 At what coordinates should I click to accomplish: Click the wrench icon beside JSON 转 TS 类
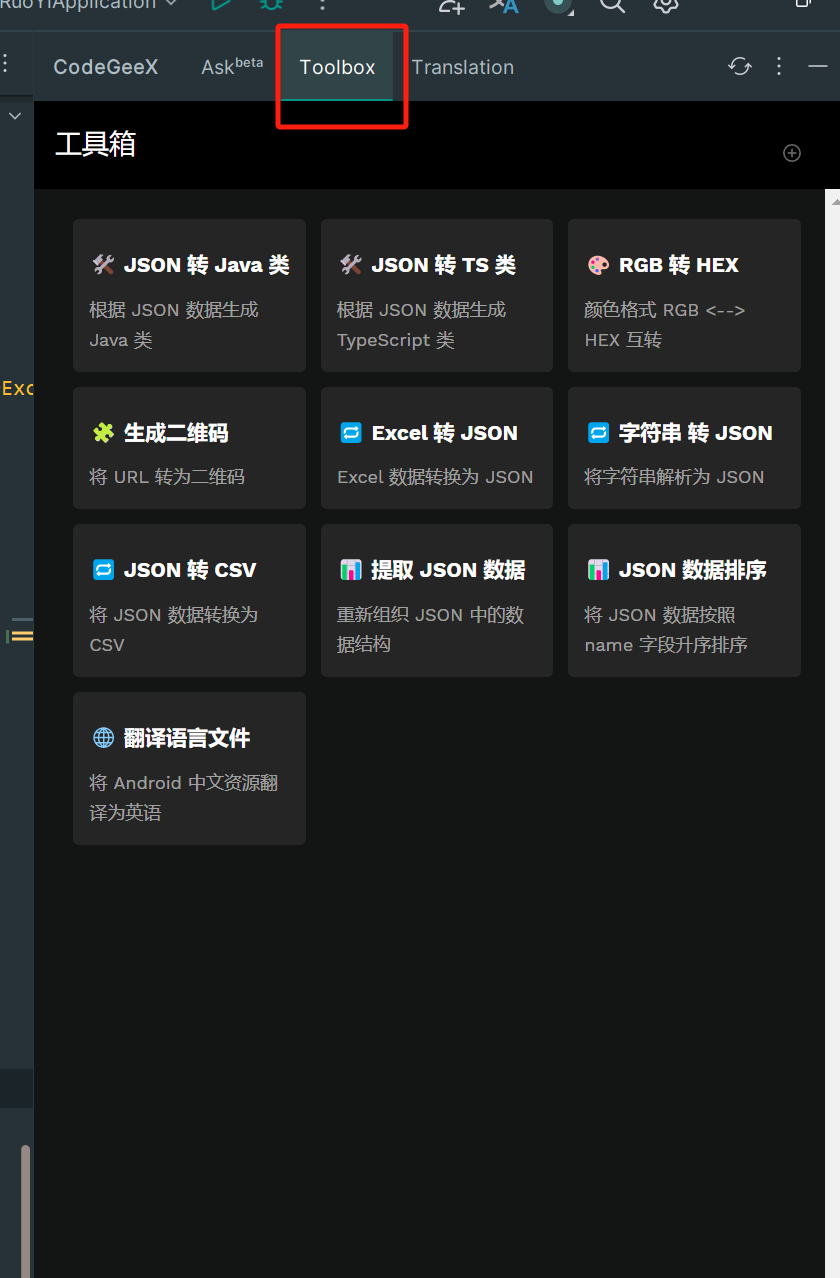pyautogui.click(x=351, y=265)
